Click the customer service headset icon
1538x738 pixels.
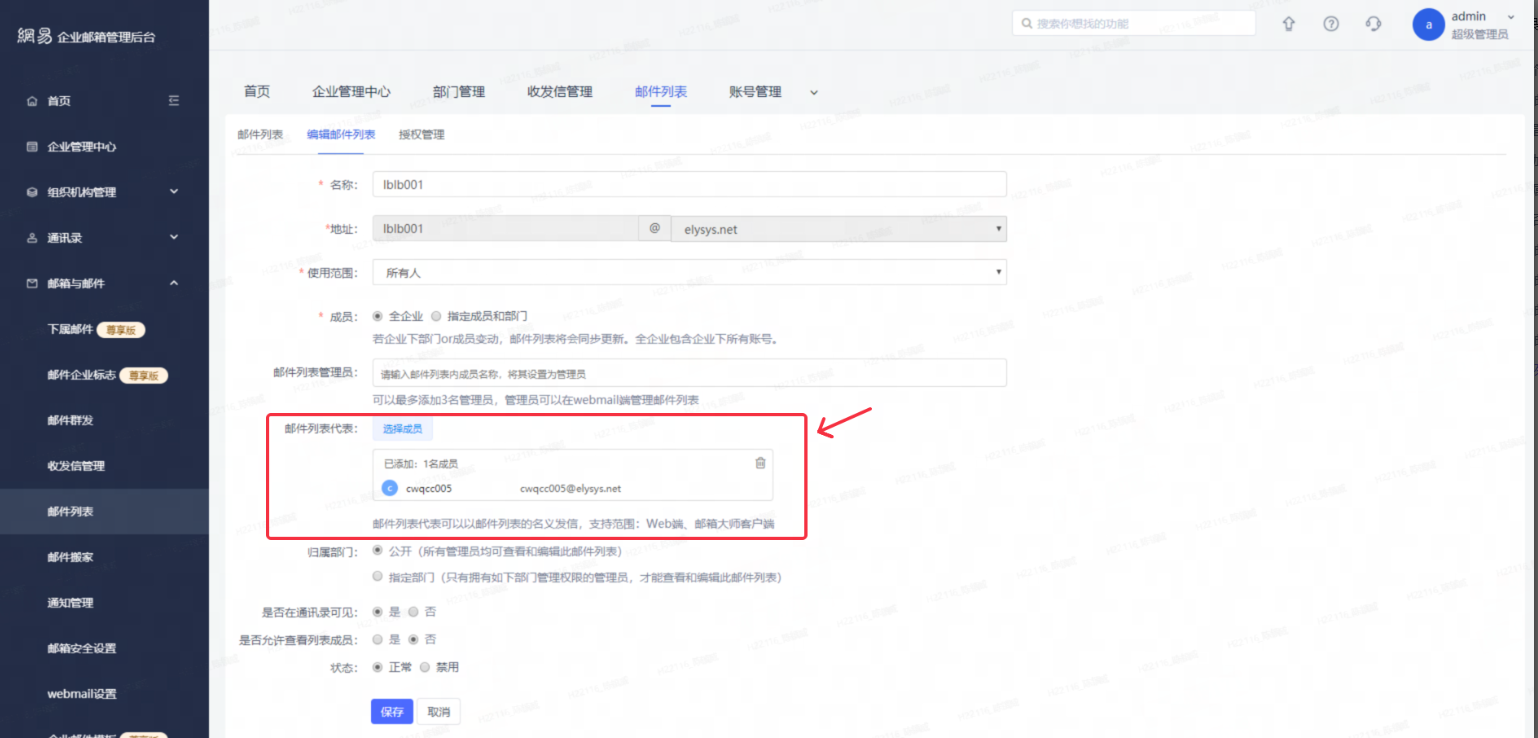[x=1374, y=24]
